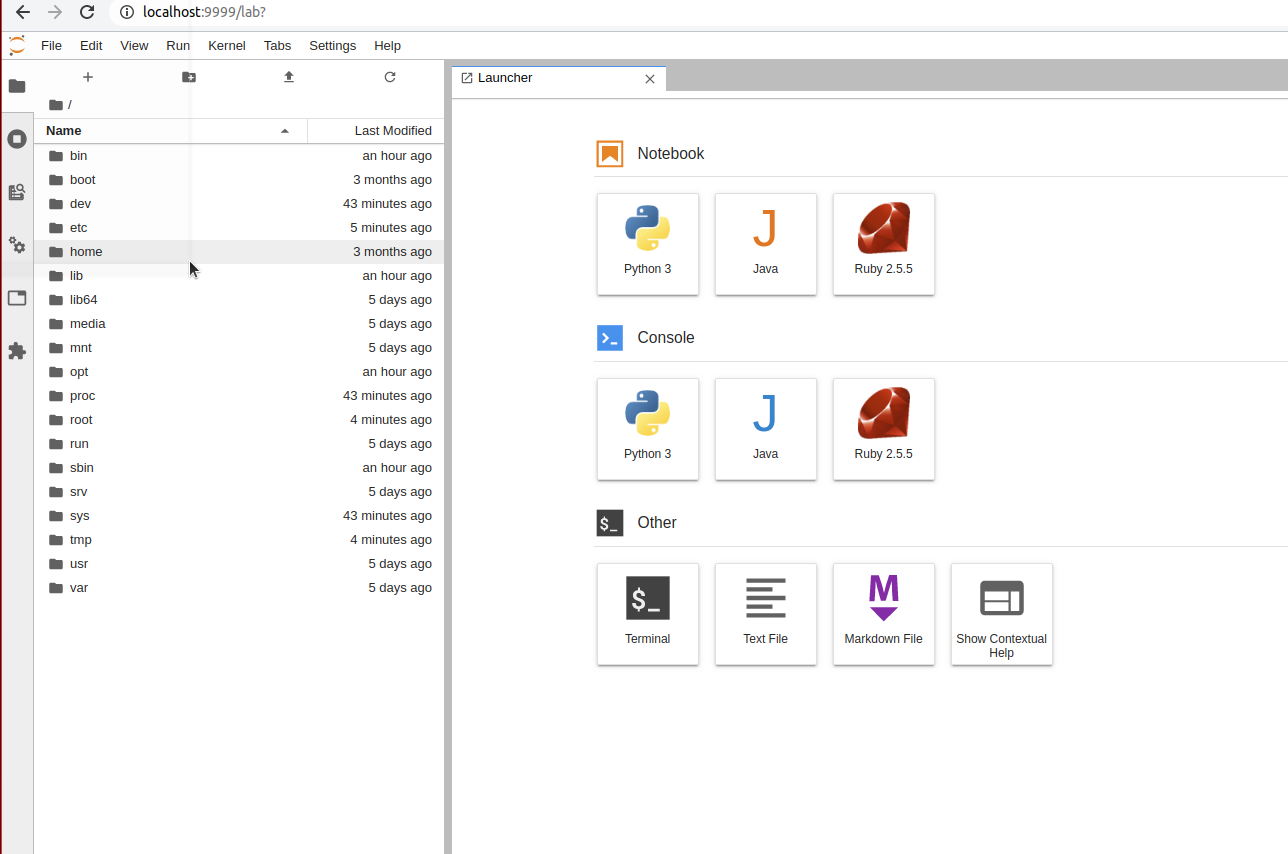
Task: Open the File Browser sidebar icon
Action: pos(16,86)
